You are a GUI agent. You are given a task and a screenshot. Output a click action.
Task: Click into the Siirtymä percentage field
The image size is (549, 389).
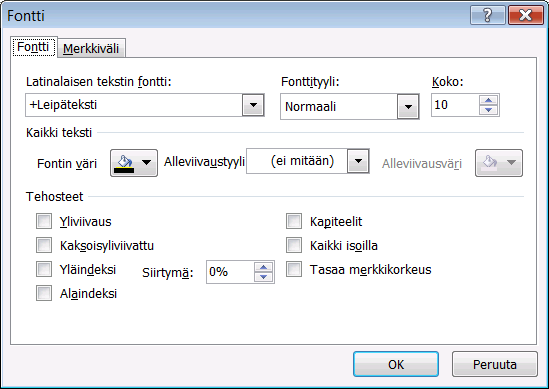coord(230,272)
